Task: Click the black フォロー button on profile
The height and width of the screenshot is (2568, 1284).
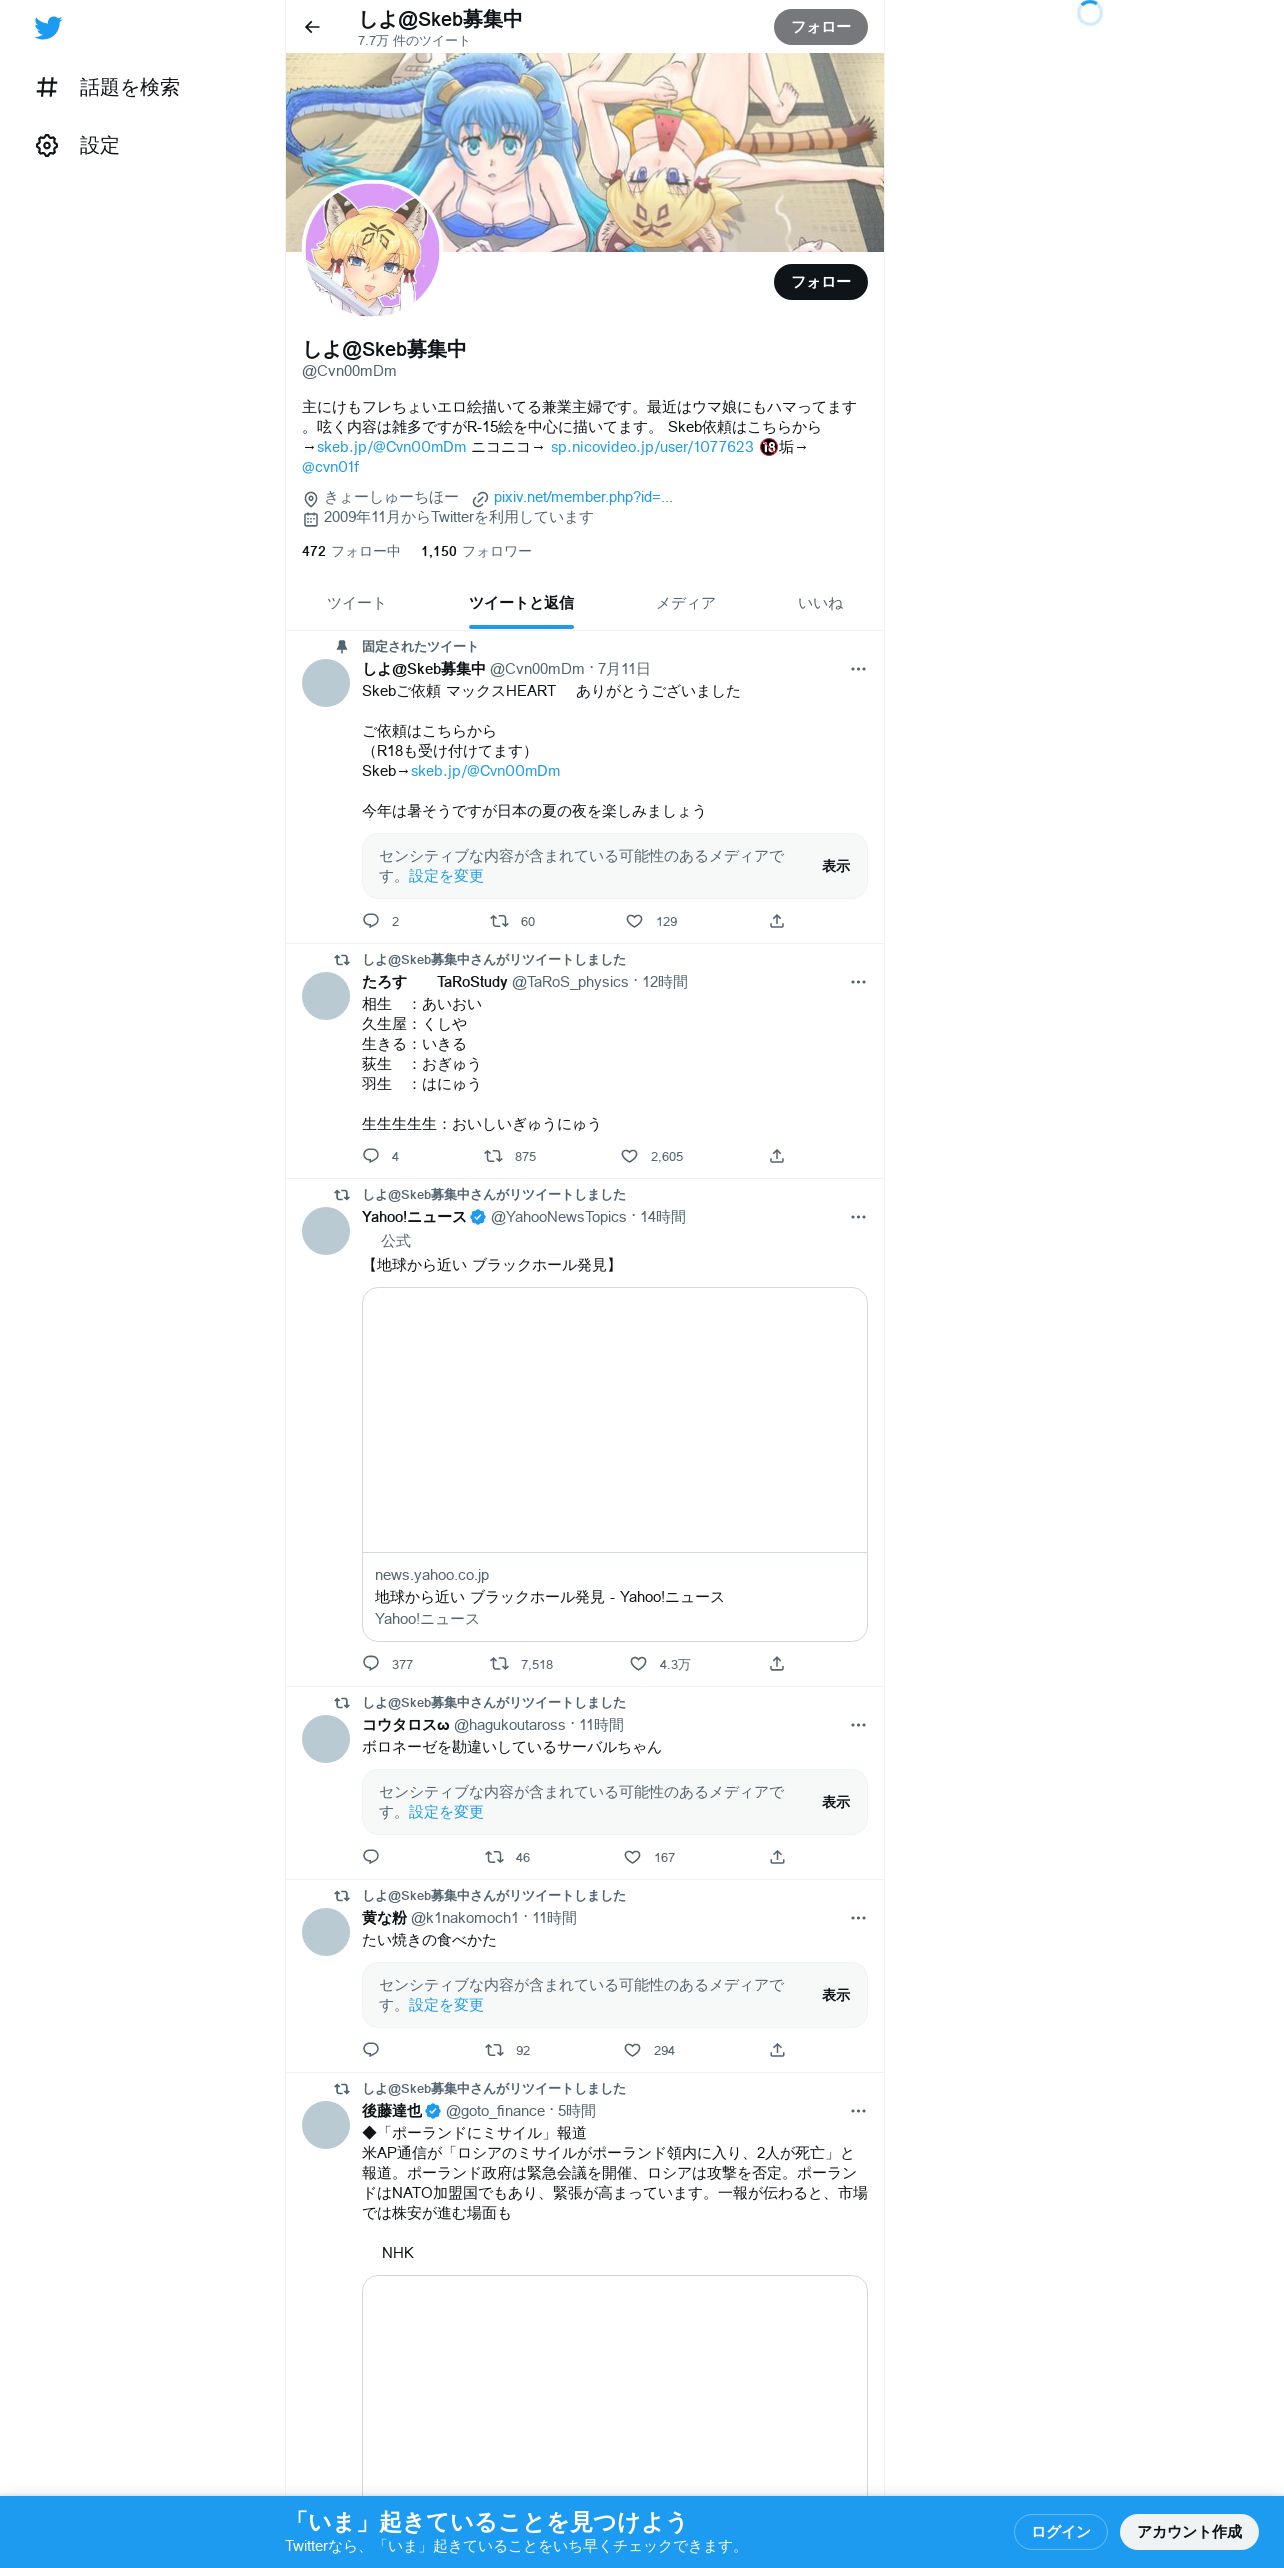Action: pos(820,282)
